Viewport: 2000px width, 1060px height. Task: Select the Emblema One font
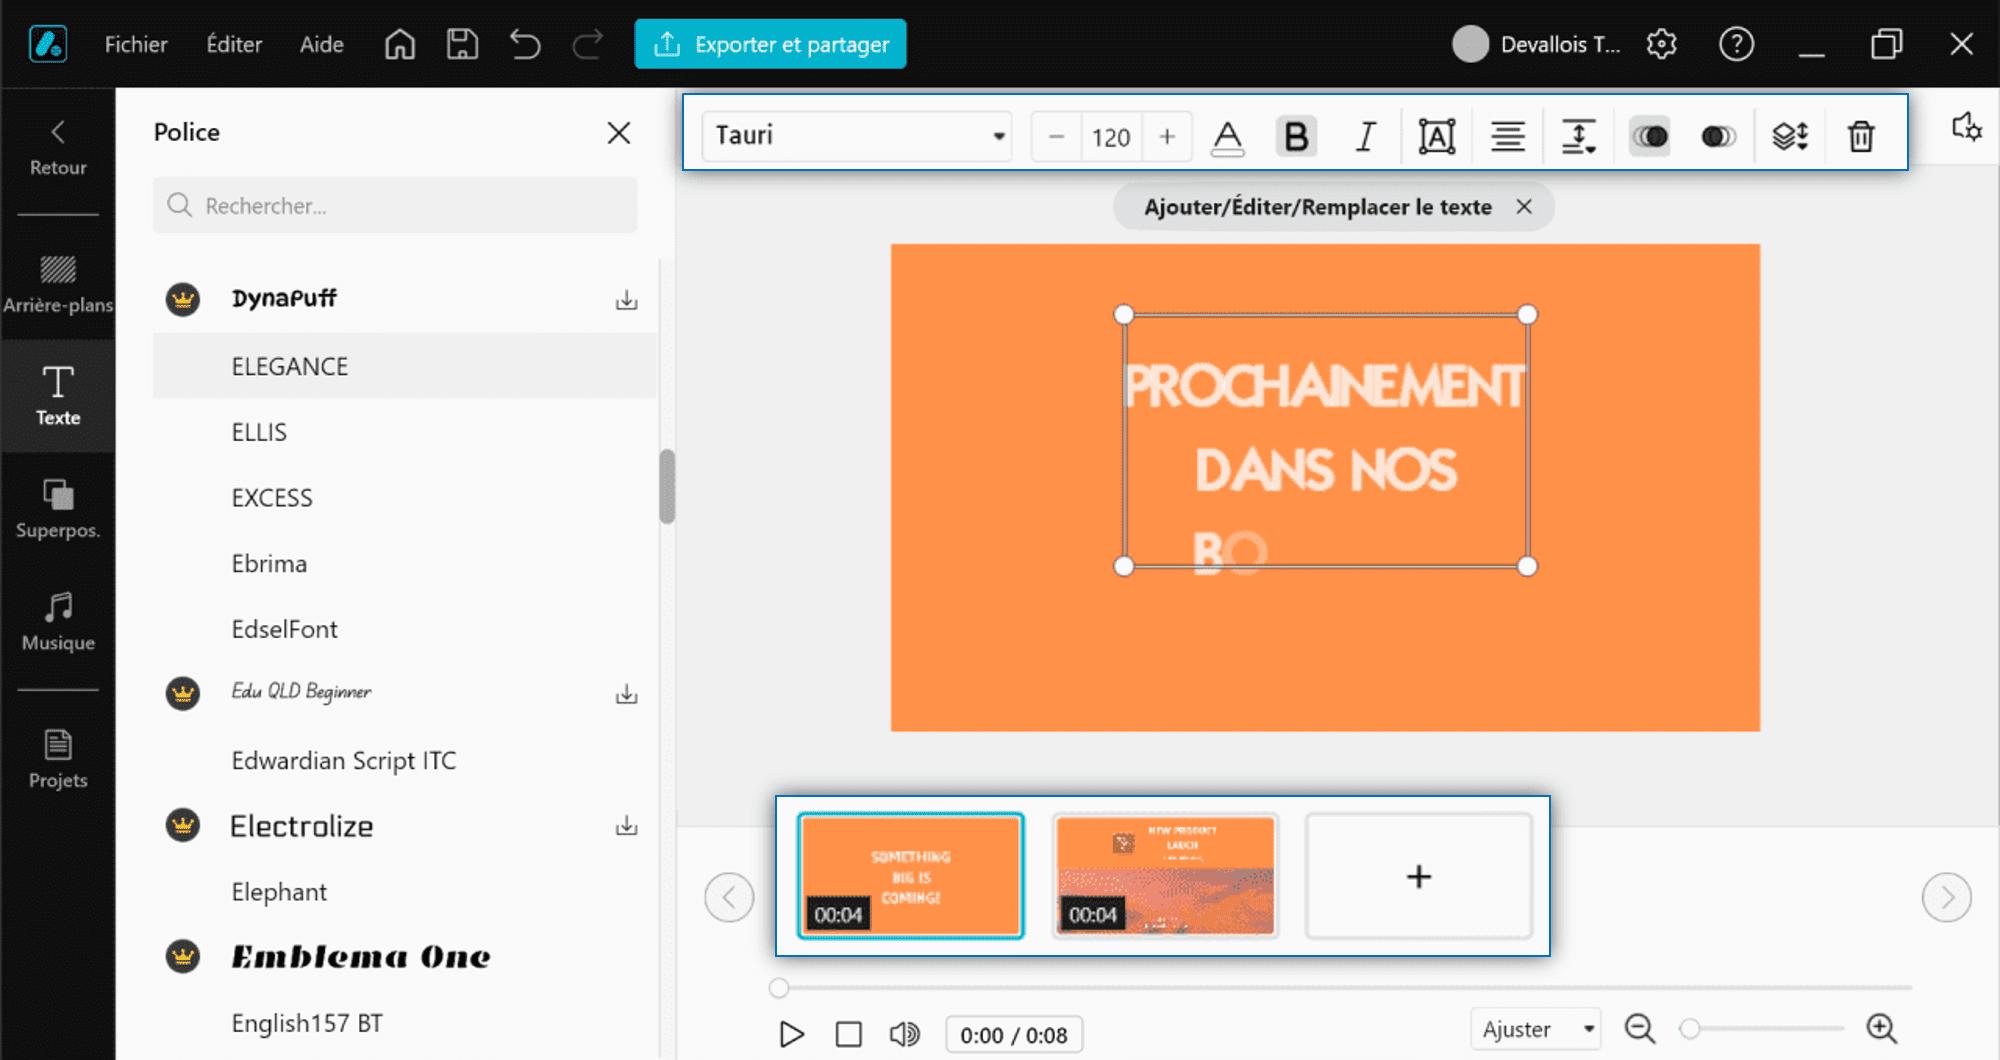pos(404,957)
